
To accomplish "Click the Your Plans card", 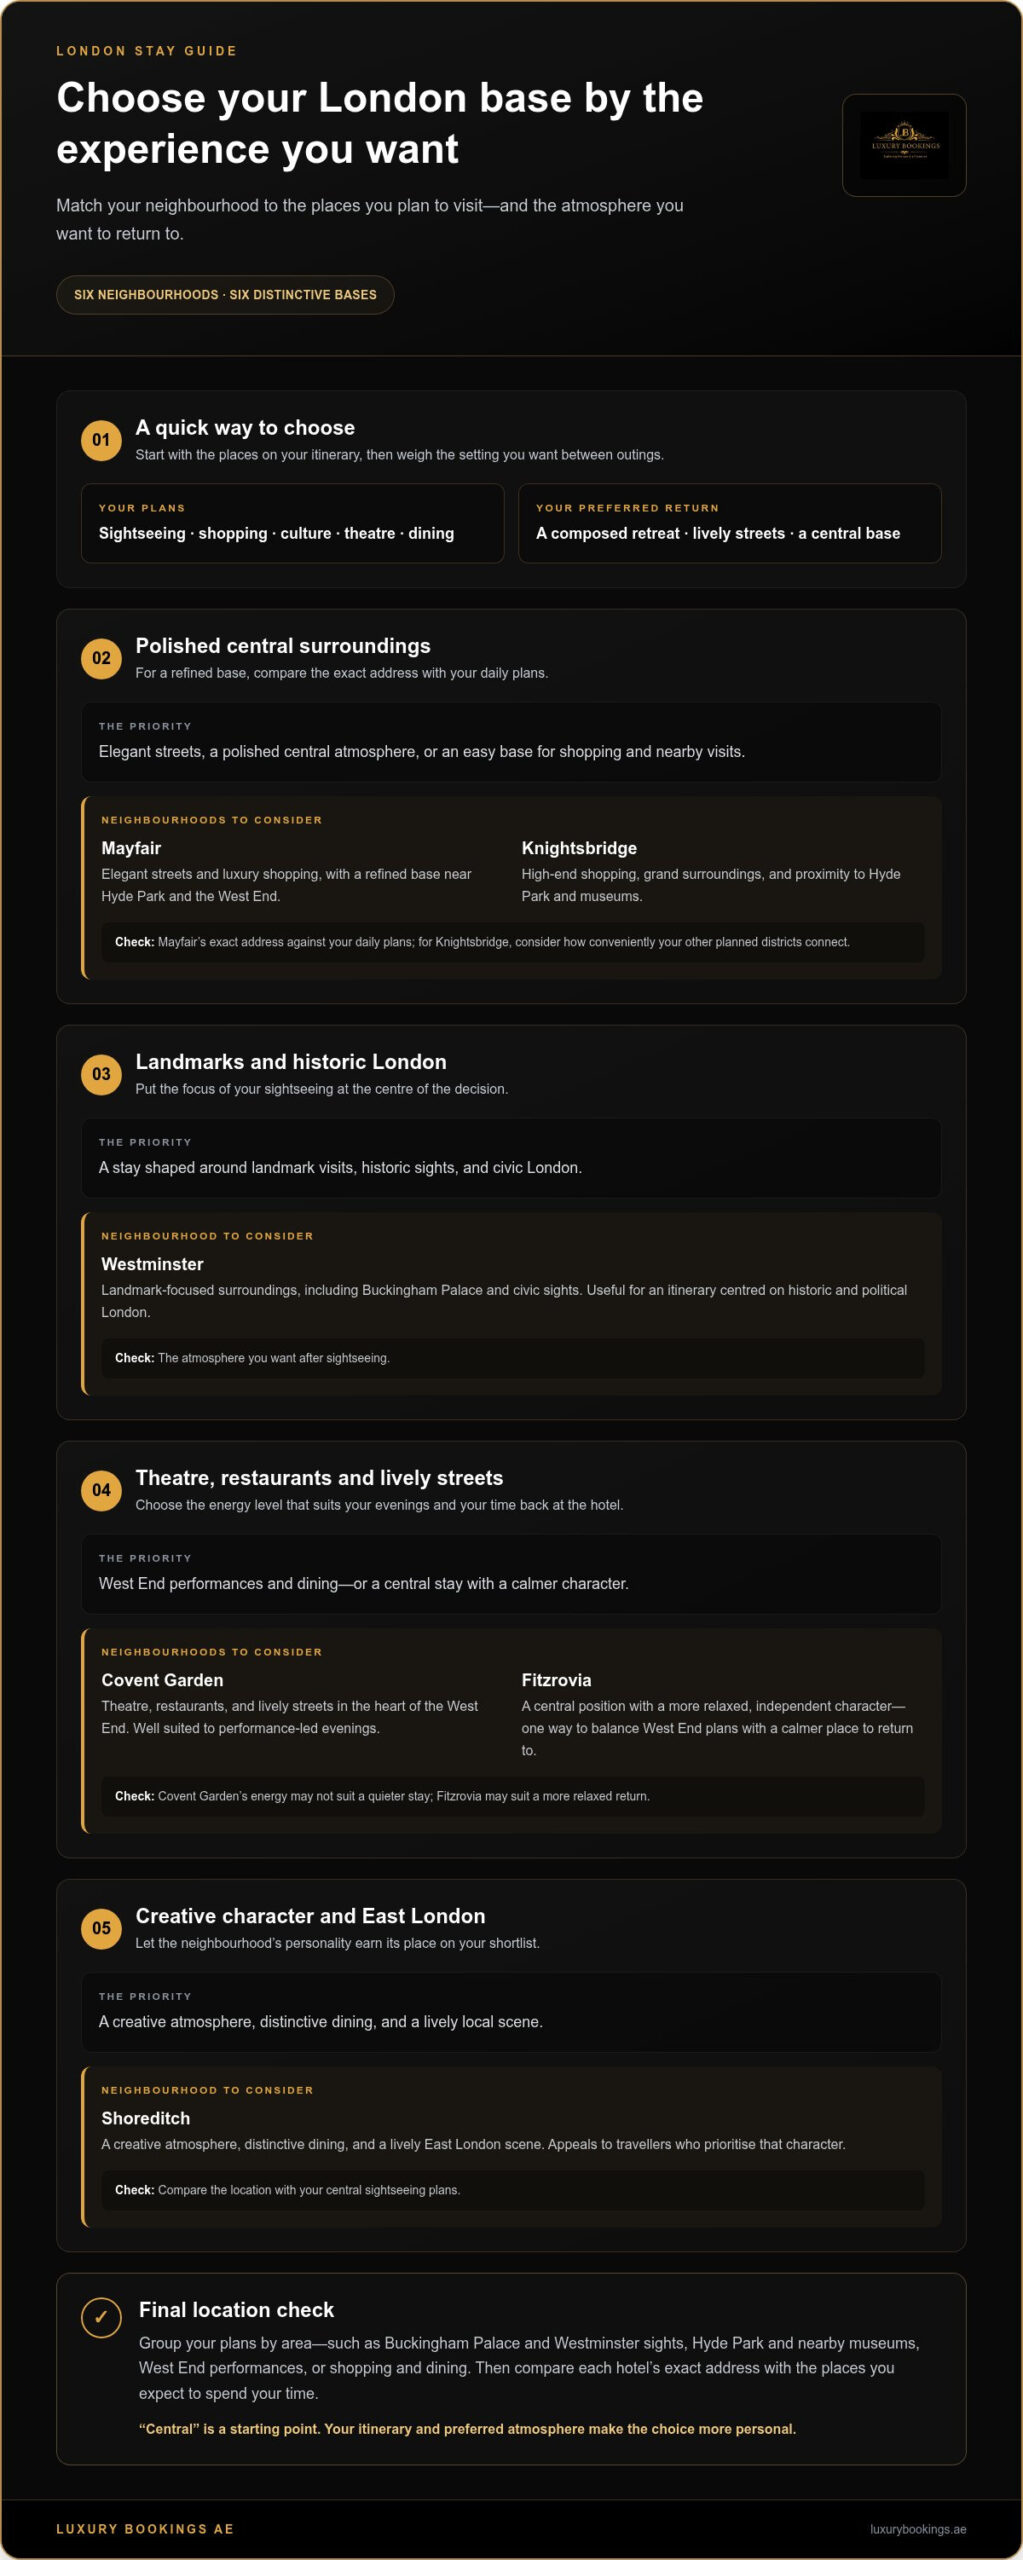I will coord(292,523).
